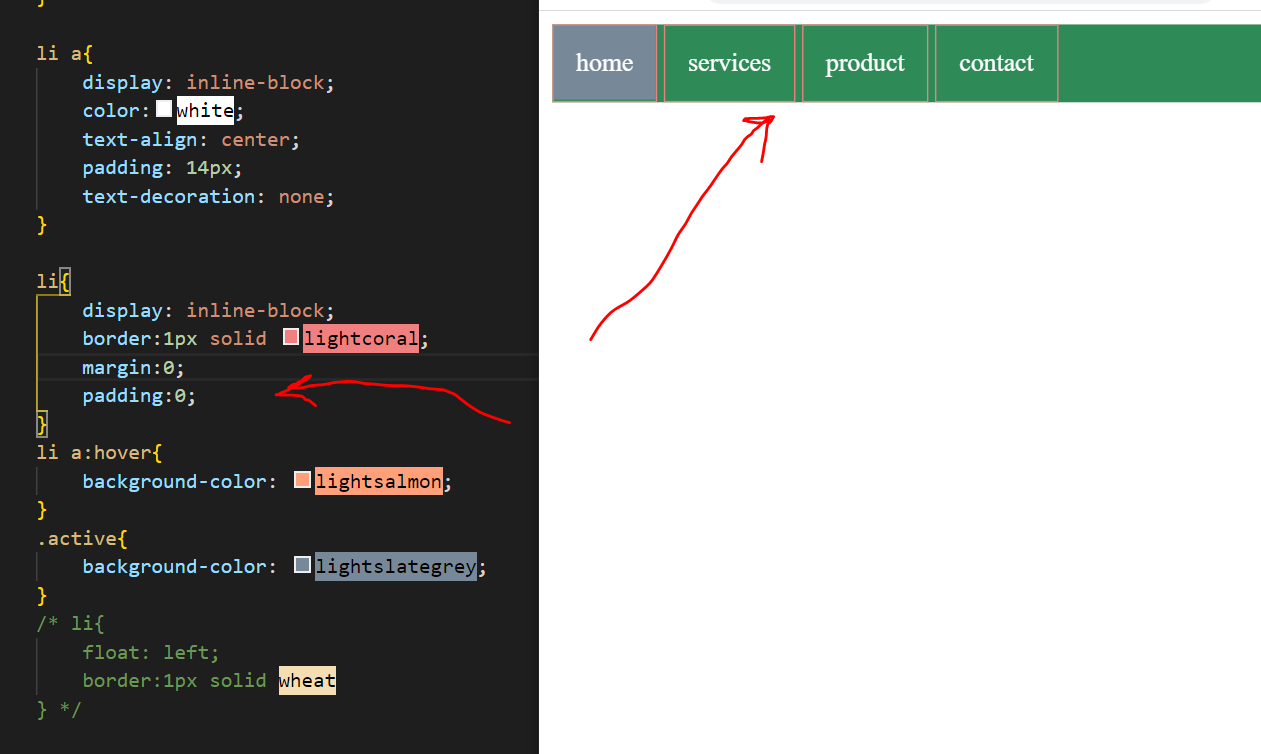
Task: Click the white color swatch
Action: click(x=164, y=109)
